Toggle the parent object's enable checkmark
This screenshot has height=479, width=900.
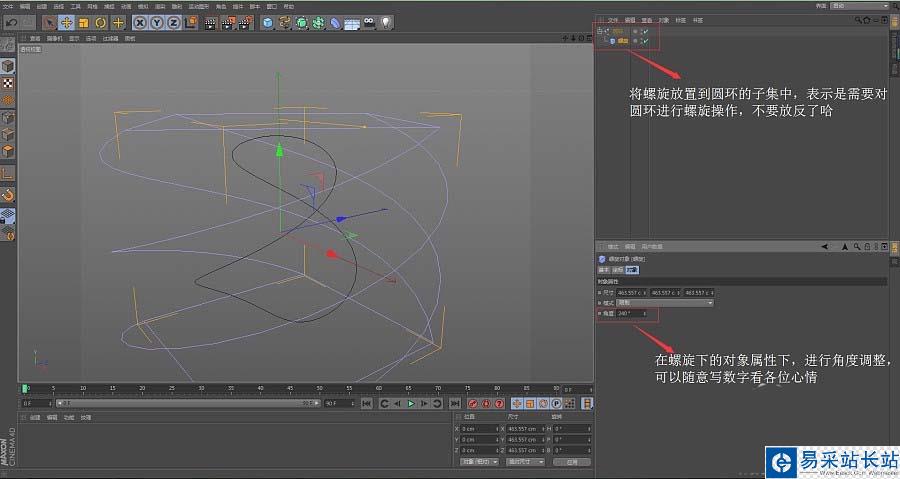(x=646, y=32)
